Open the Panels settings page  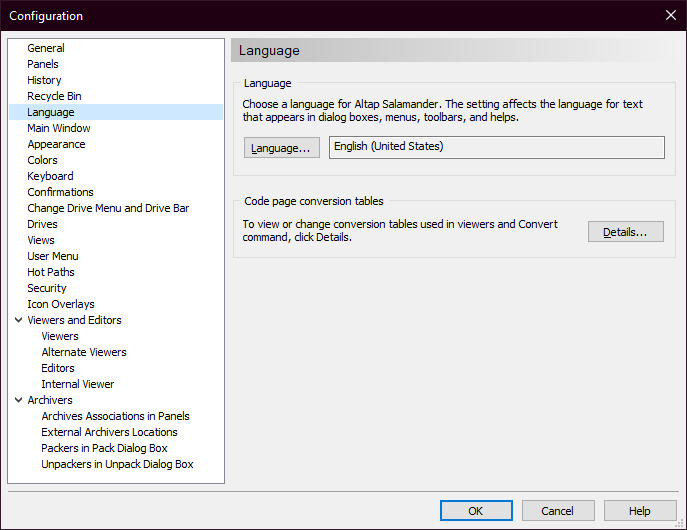43,64
